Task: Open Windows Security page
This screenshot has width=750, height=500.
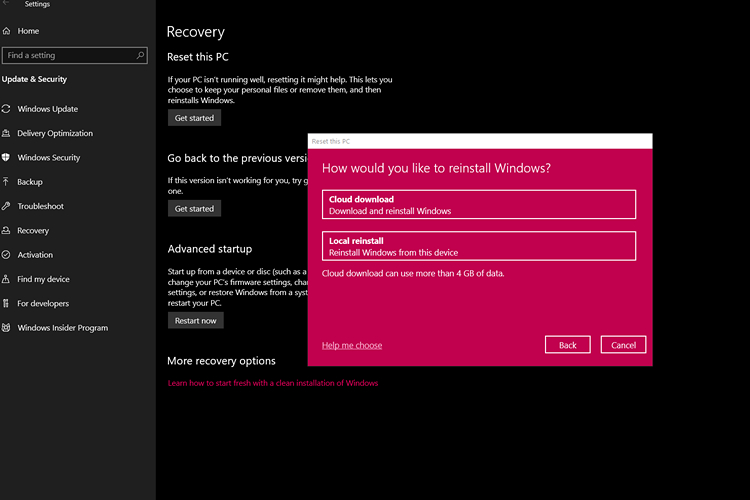Action: point(49,157)
